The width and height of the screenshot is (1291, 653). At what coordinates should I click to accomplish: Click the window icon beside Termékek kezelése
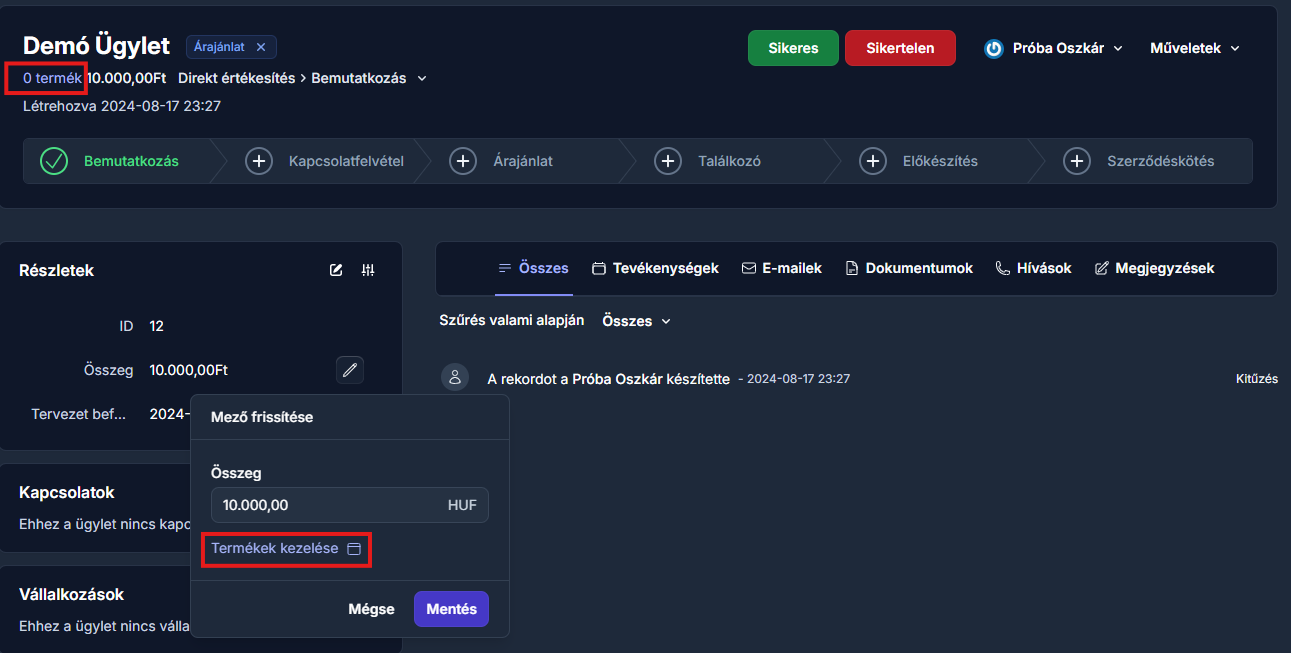pyautogui.click(x=353, y=549)
